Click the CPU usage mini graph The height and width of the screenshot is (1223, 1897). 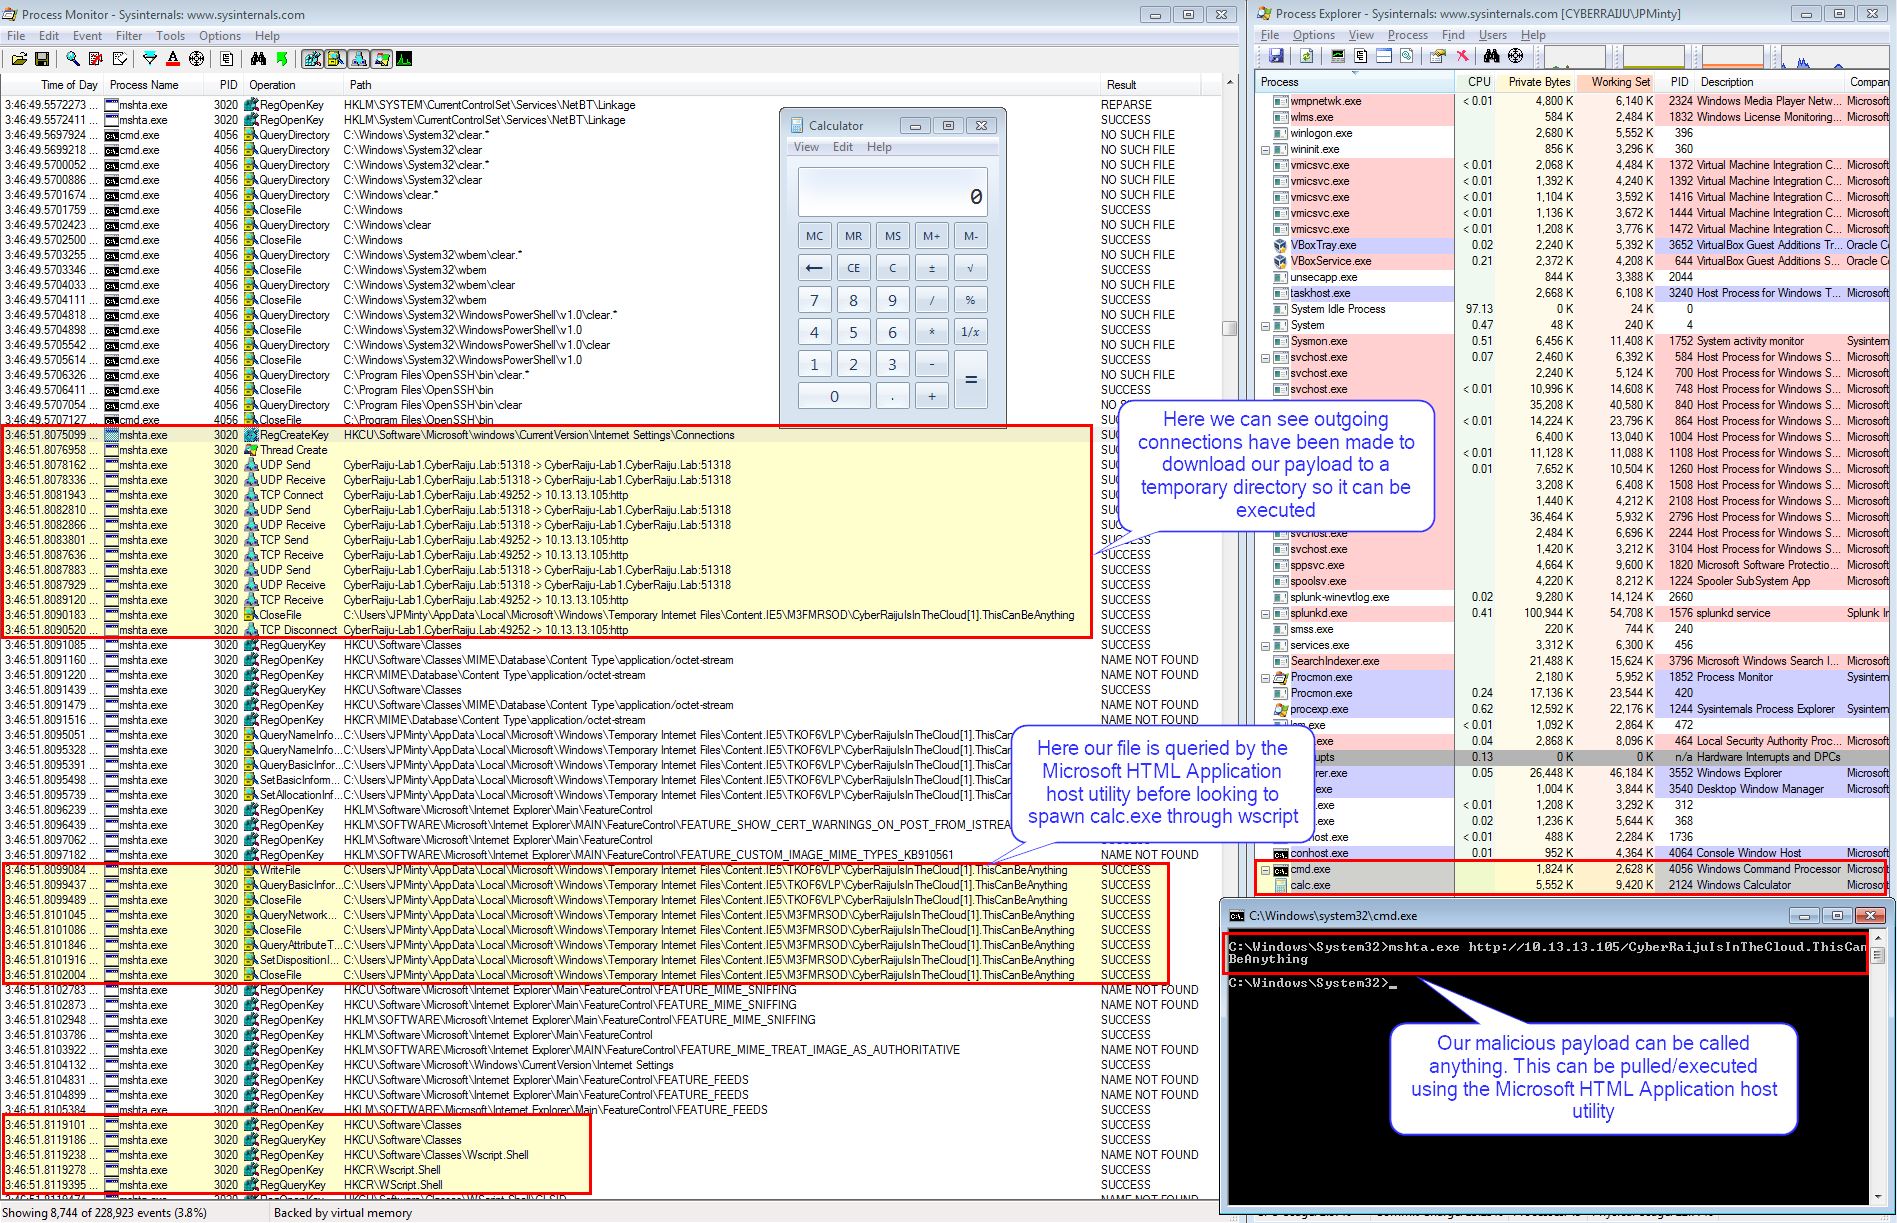point(1575,56)
